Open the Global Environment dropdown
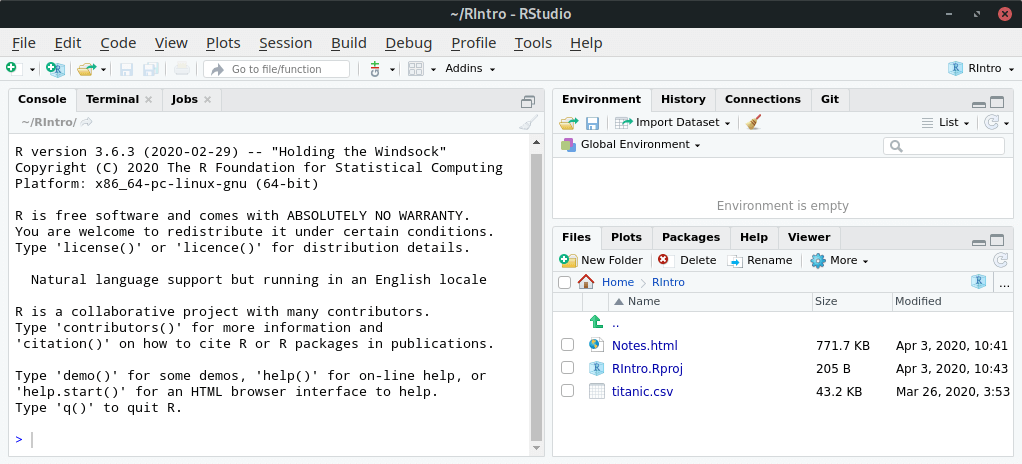 click(x=630, y=145)
